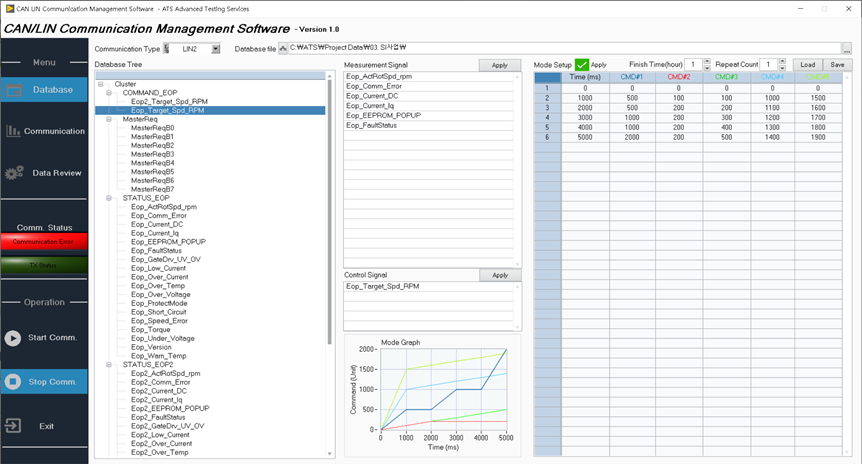
Task: Select Eop_Comm_Error in Measurement Signal list
Action: [429, 86]
